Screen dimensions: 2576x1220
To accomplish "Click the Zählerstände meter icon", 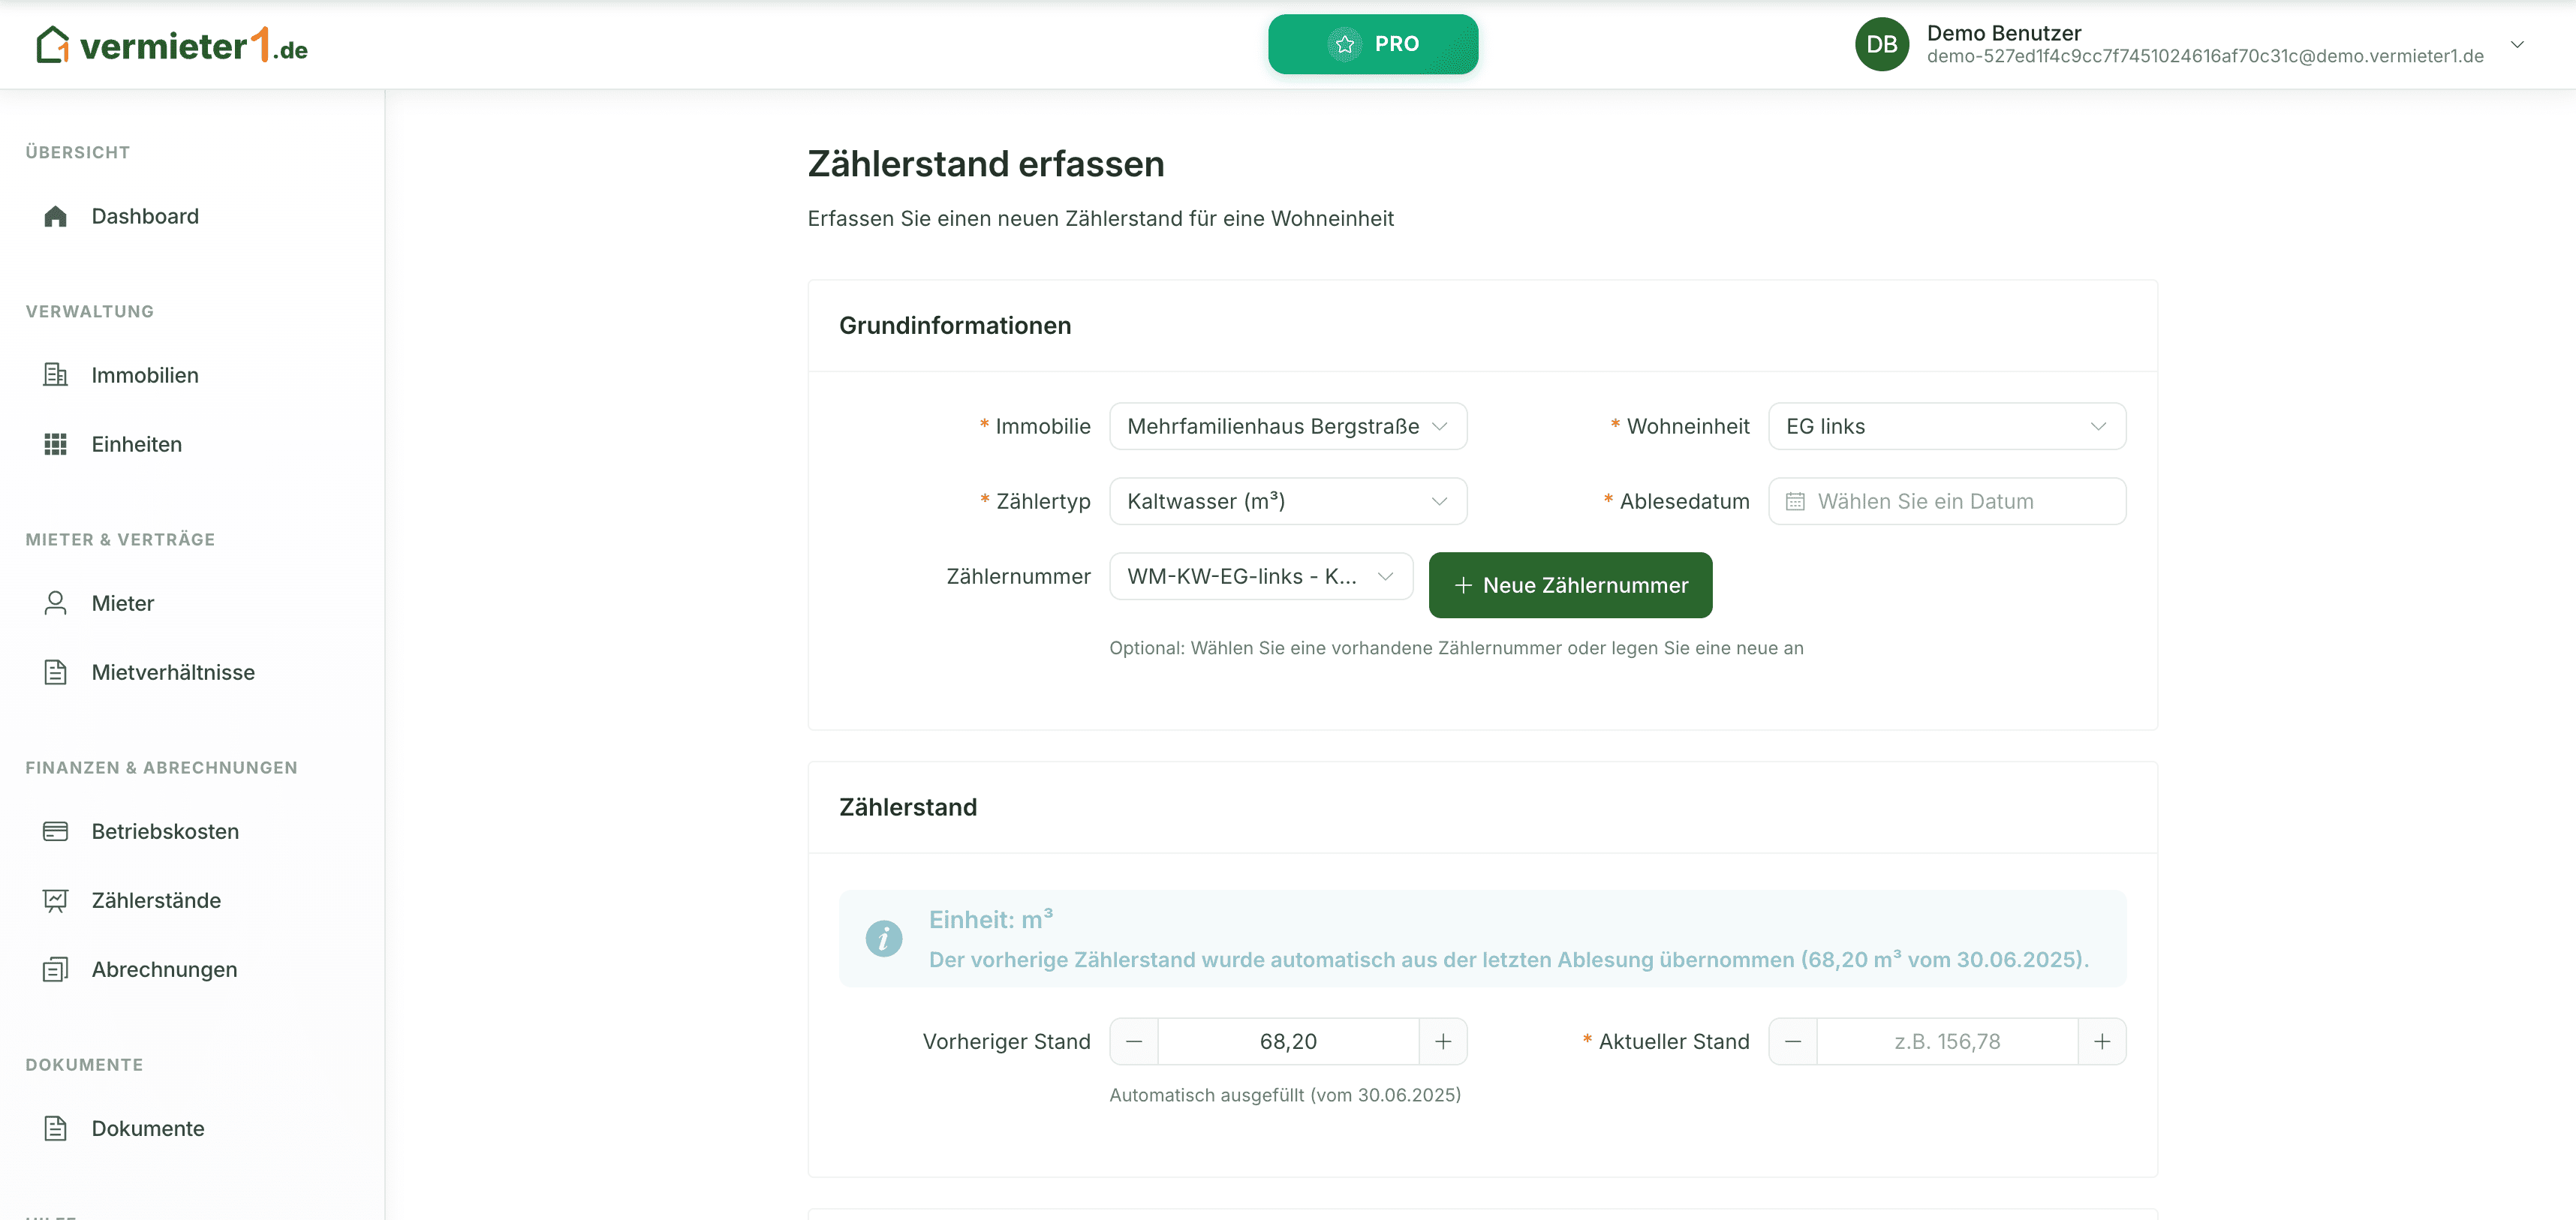I will [x=55, y=900].
